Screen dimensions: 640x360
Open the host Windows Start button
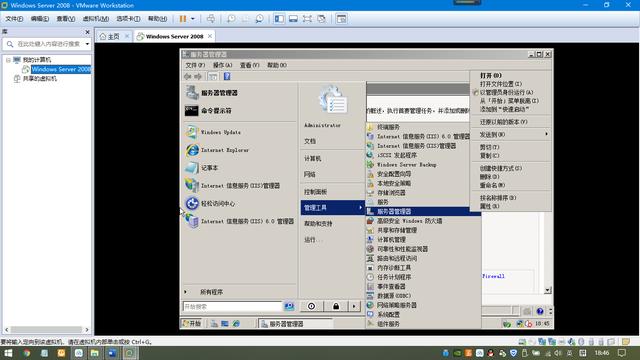[x=8, y=353]
